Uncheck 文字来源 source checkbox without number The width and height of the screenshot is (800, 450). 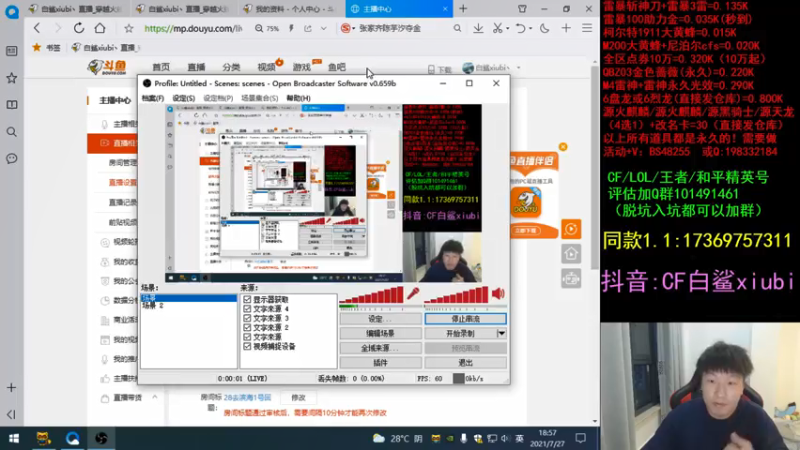(x=247, y=337)
